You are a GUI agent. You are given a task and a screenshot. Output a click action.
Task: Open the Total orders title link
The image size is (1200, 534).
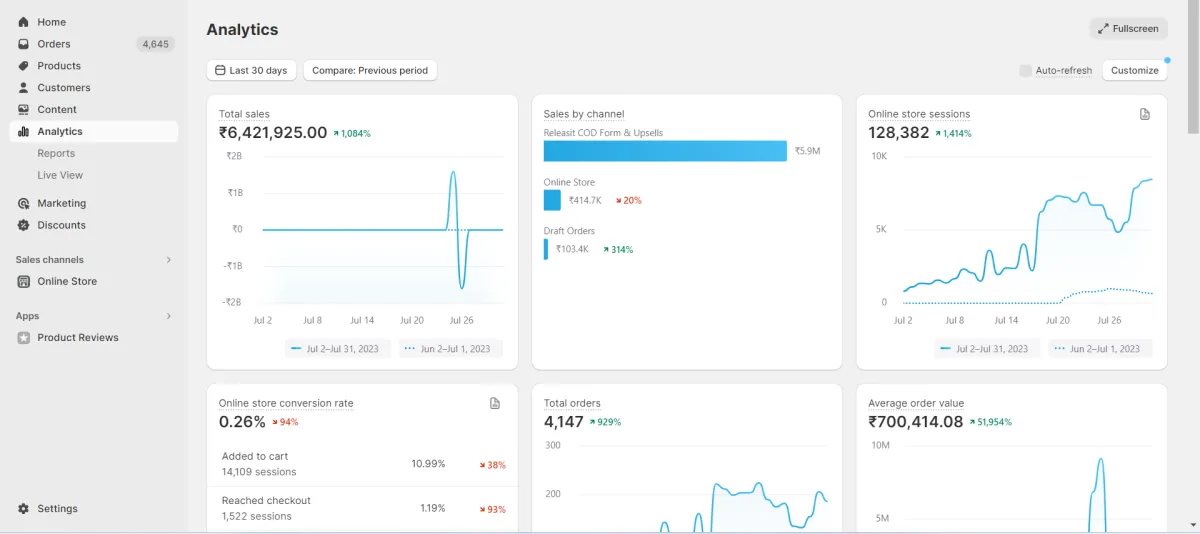[572, 403]
